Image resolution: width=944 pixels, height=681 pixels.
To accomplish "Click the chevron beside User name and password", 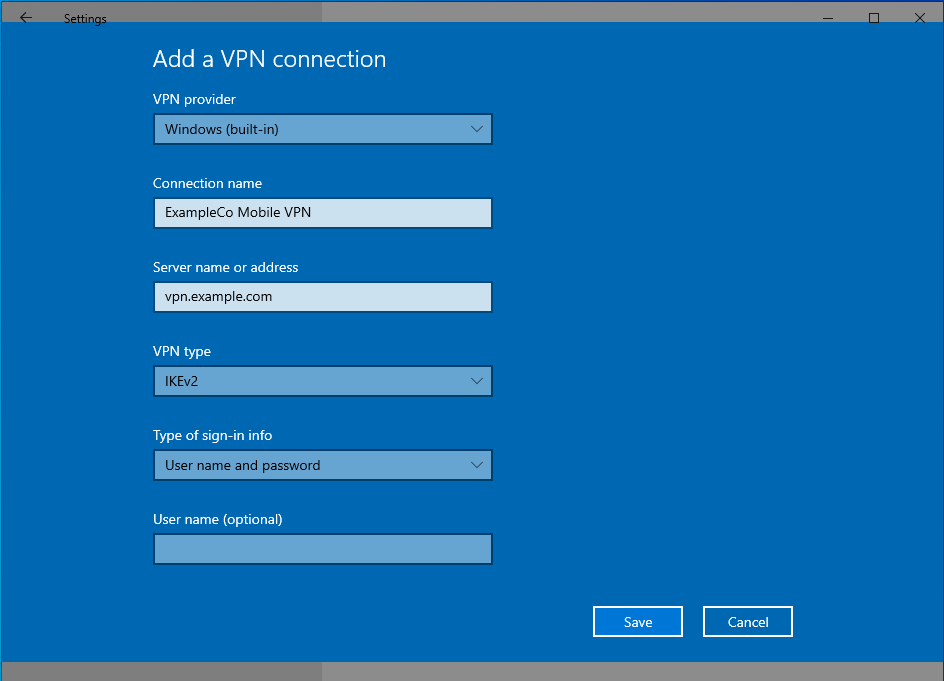I will pos(476,465).
